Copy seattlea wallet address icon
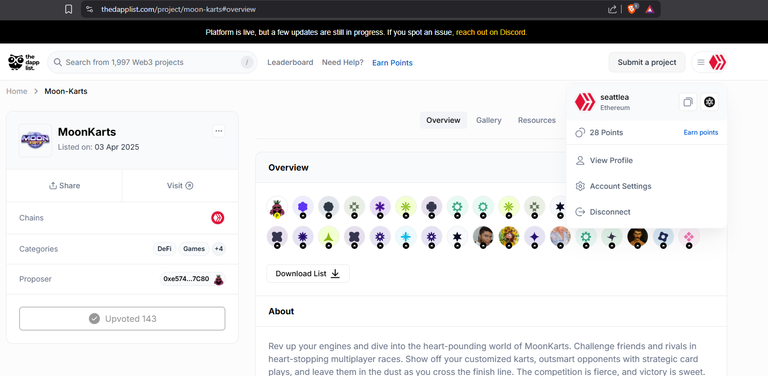The image size is (768, 376). tap(688, 102)
